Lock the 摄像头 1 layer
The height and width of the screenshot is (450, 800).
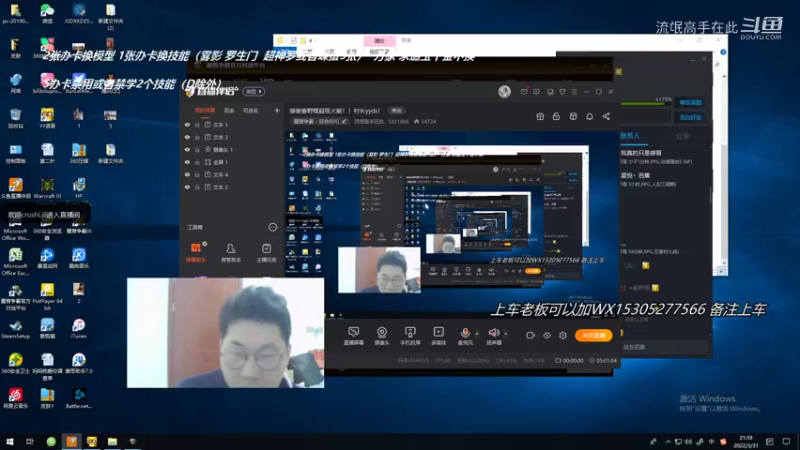pos(197,149)
